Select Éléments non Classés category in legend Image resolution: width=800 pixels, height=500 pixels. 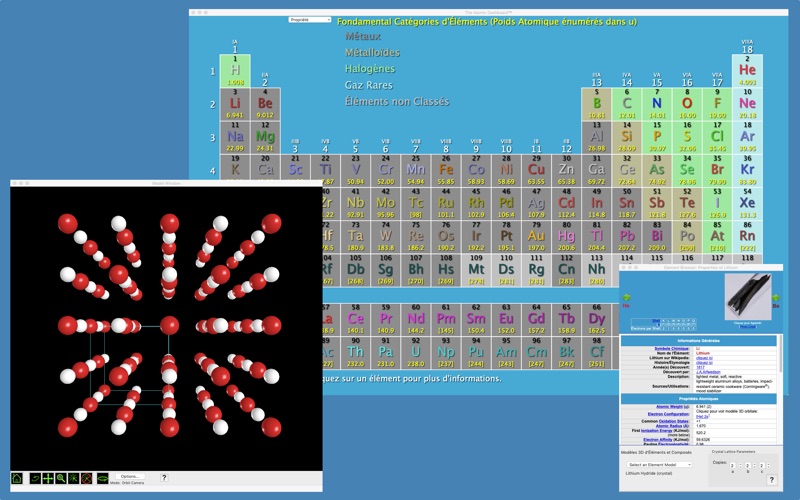[397, 102]
